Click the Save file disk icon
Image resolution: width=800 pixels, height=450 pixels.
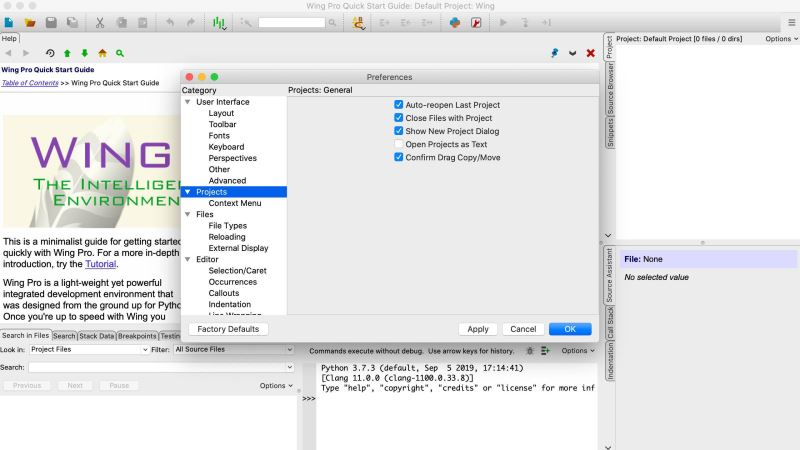click(51, 22)
